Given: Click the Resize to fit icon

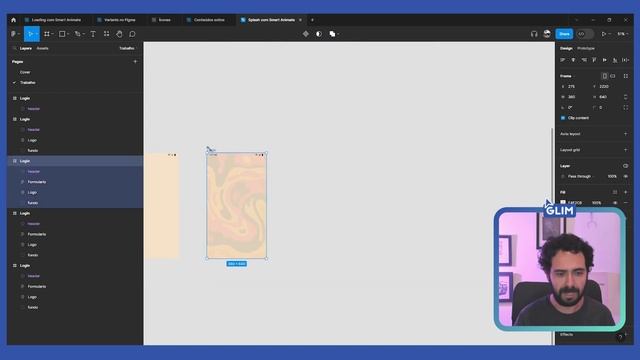Looking at the screenshot, I should pos(626,76).
